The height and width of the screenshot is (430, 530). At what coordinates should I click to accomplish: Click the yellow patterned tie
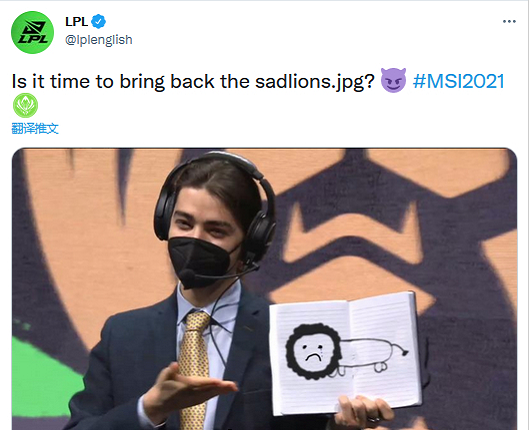pos(194,368)
